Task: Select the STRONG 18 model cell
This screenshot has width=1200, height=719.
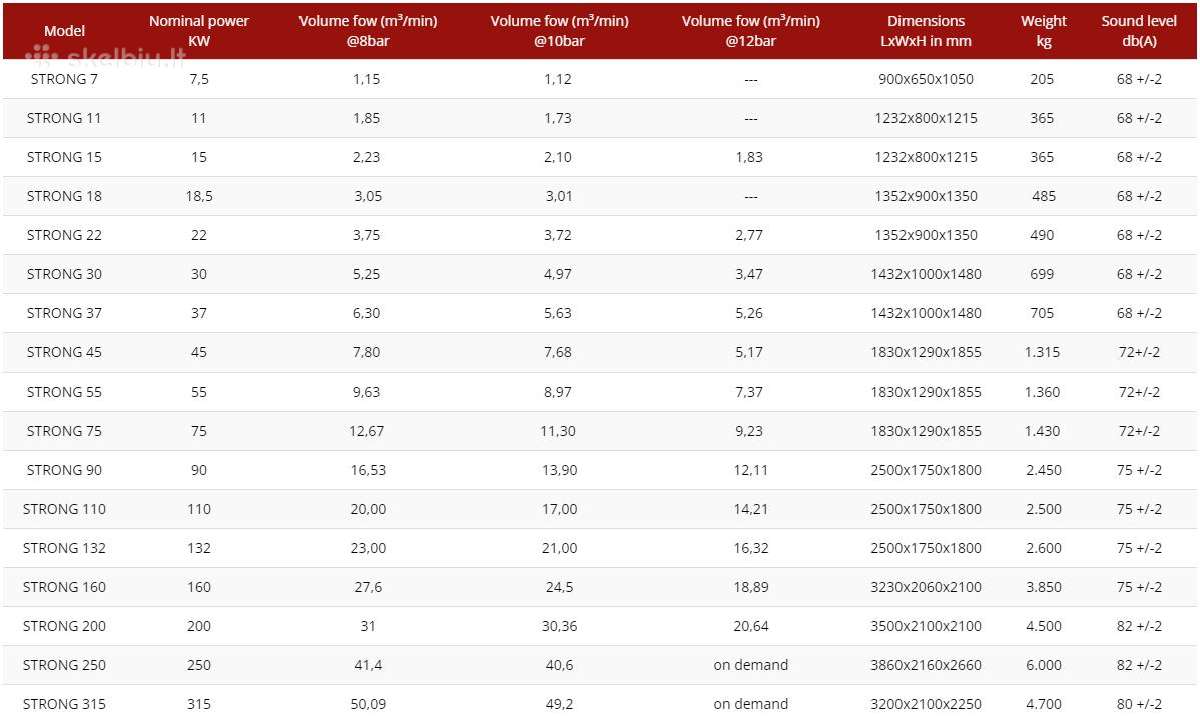Action: pyautogui.click(x=64, y=196)
